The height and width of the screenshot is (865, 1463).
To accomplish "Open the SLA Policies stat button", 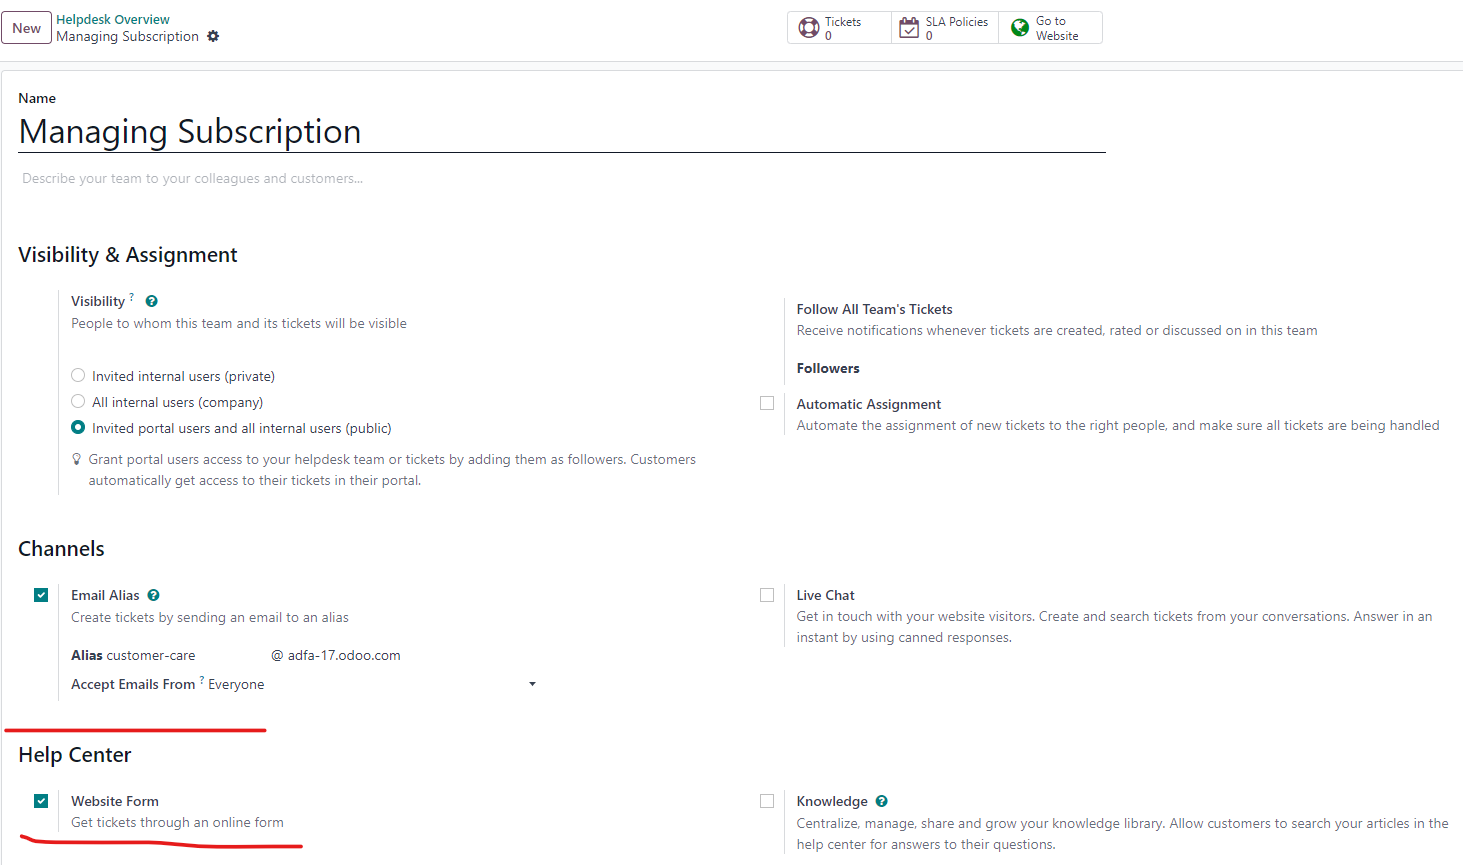I will pos(945,28).
